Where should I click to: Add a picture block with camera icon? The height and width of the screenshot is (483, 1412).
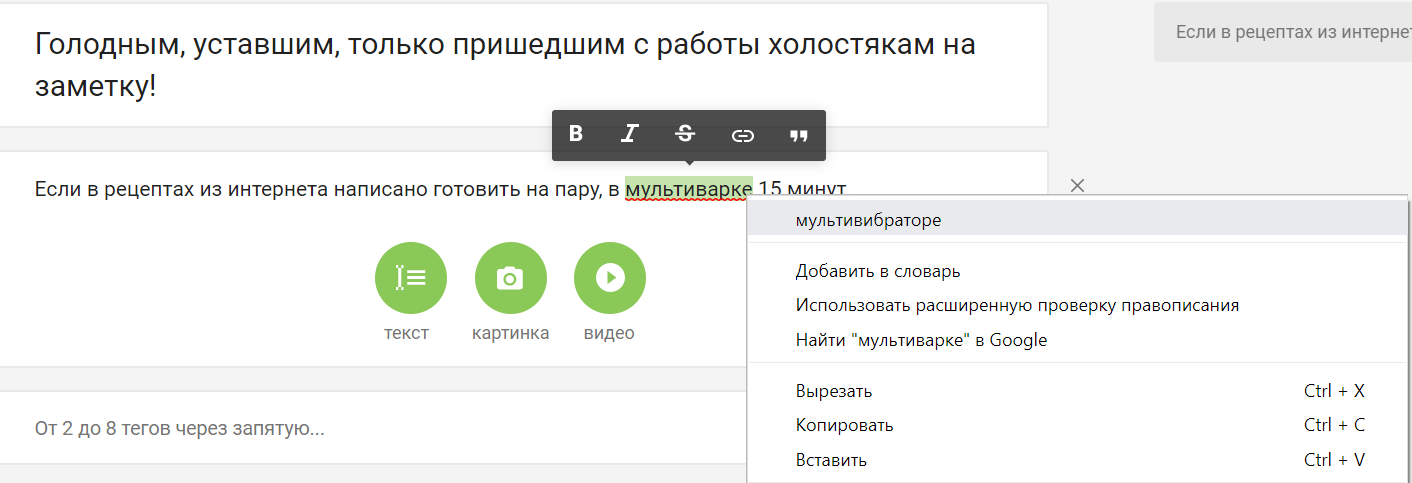(x=510, y=278)
